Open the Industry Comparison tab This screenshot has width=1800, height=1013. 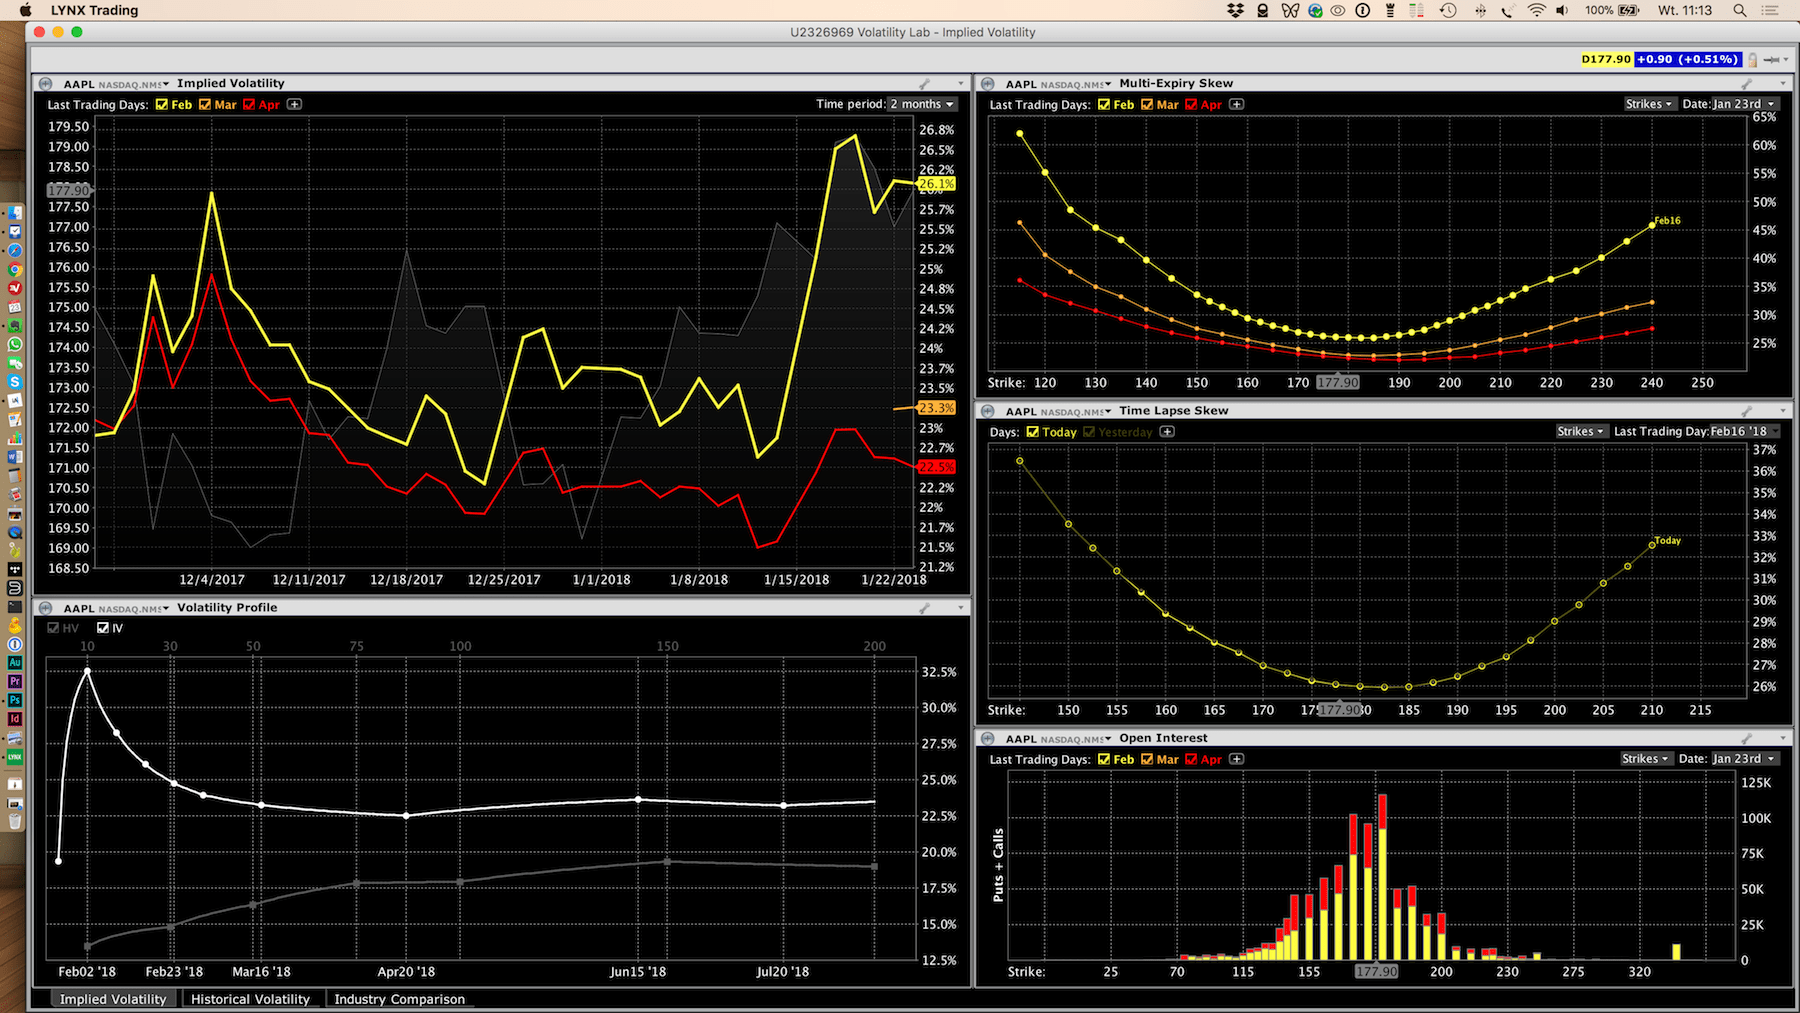tap(399, 999)
